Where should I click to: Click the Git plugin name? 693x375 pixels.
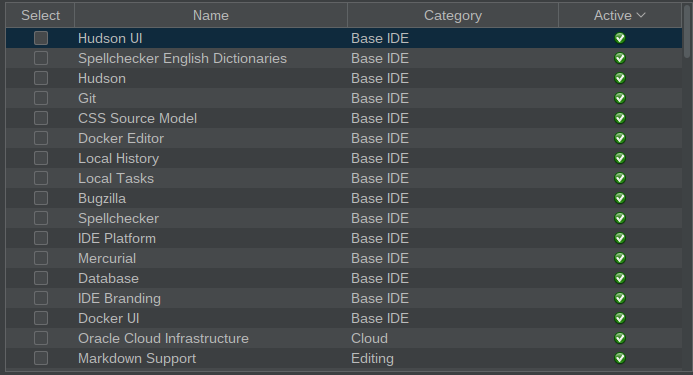87,98
